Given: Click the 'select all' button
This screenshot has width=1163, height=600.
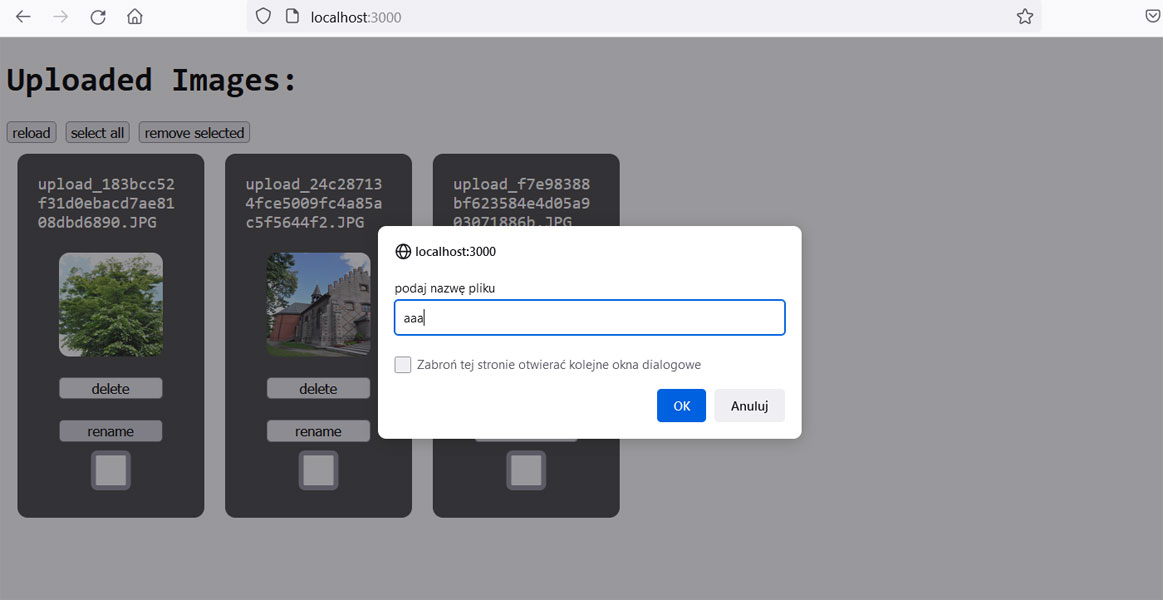Looking at the screenshot, I should [x=97, y=133].
